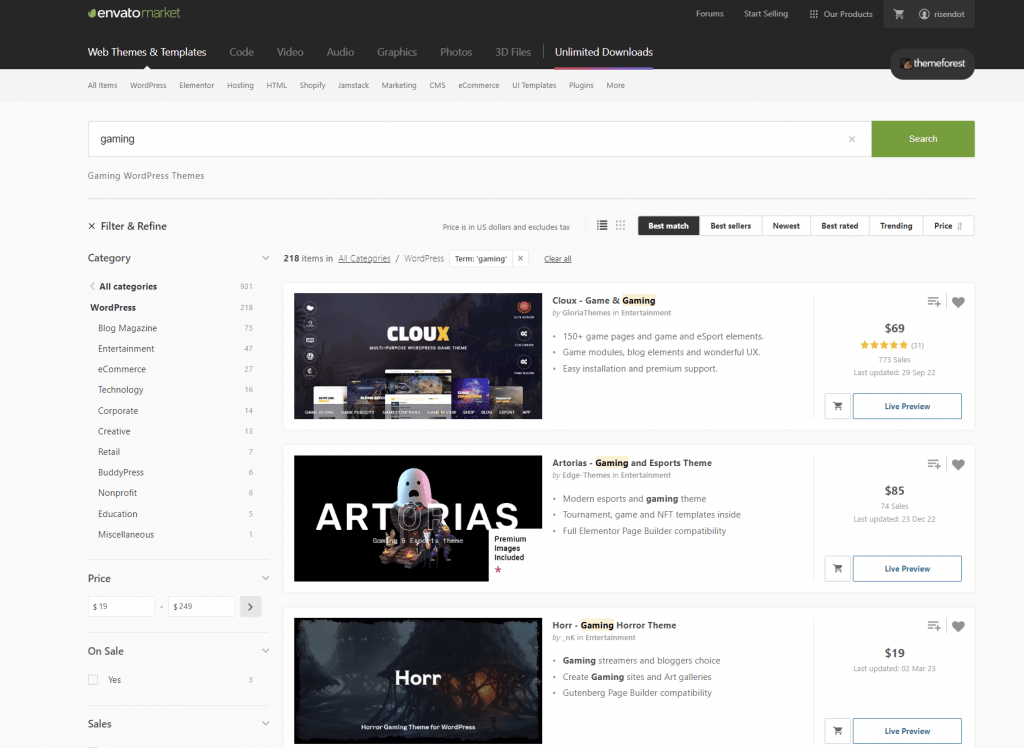Switch to list view layout
The height and width of the screenshot is (748, 1024).
tap(601, 225)
